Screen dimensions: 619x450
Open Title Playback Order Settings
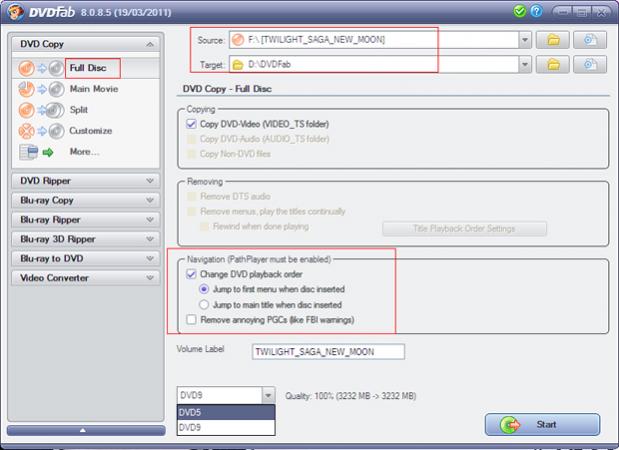464,229
